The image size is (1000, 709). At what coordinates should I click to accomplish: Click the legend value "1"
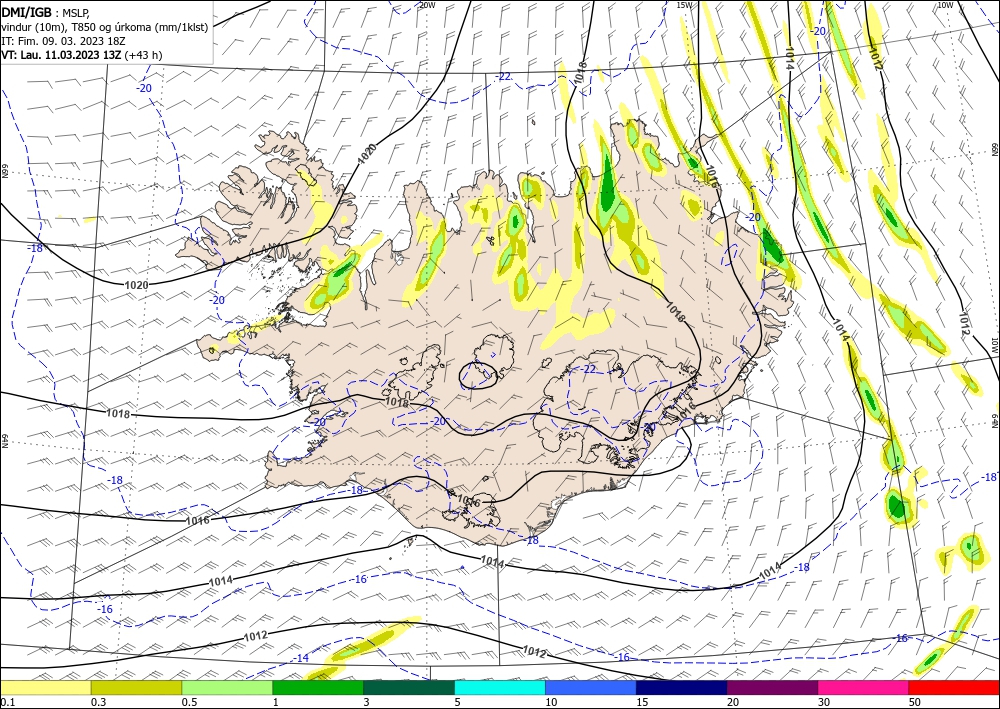276,702
